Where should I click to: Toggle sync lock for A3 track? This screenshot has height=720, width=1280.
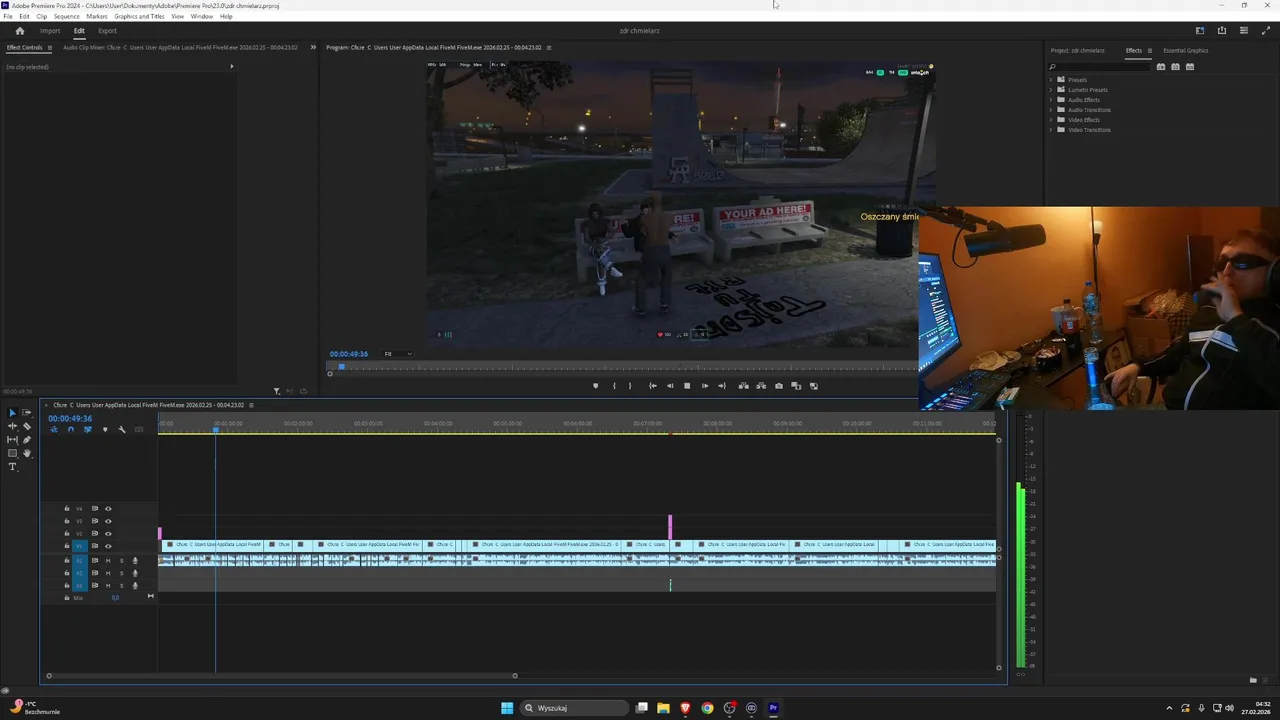tap(95, 585)
